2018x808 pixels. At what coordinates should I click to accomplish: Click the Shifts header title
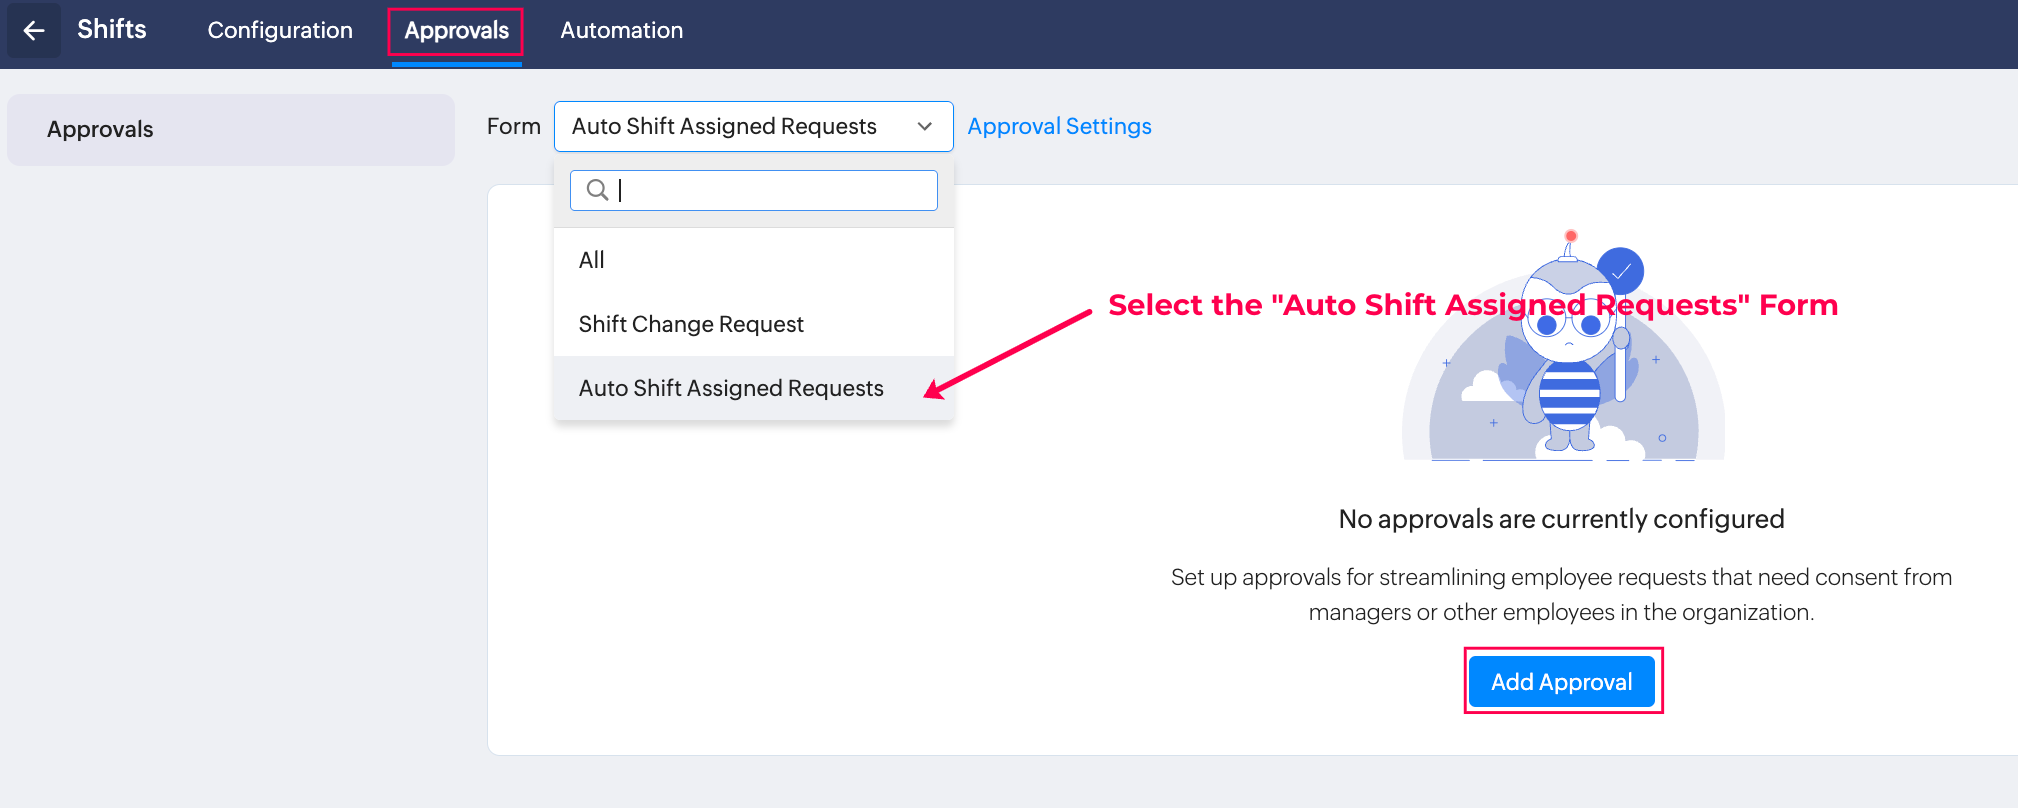click(x=112, y=29)
